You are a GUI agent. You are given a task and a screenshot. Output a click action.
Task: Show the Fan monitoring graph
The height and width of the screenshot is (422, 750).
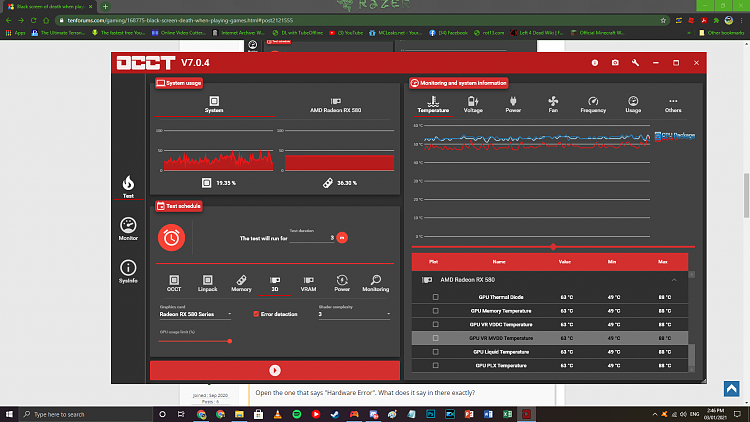pos(553,104)
